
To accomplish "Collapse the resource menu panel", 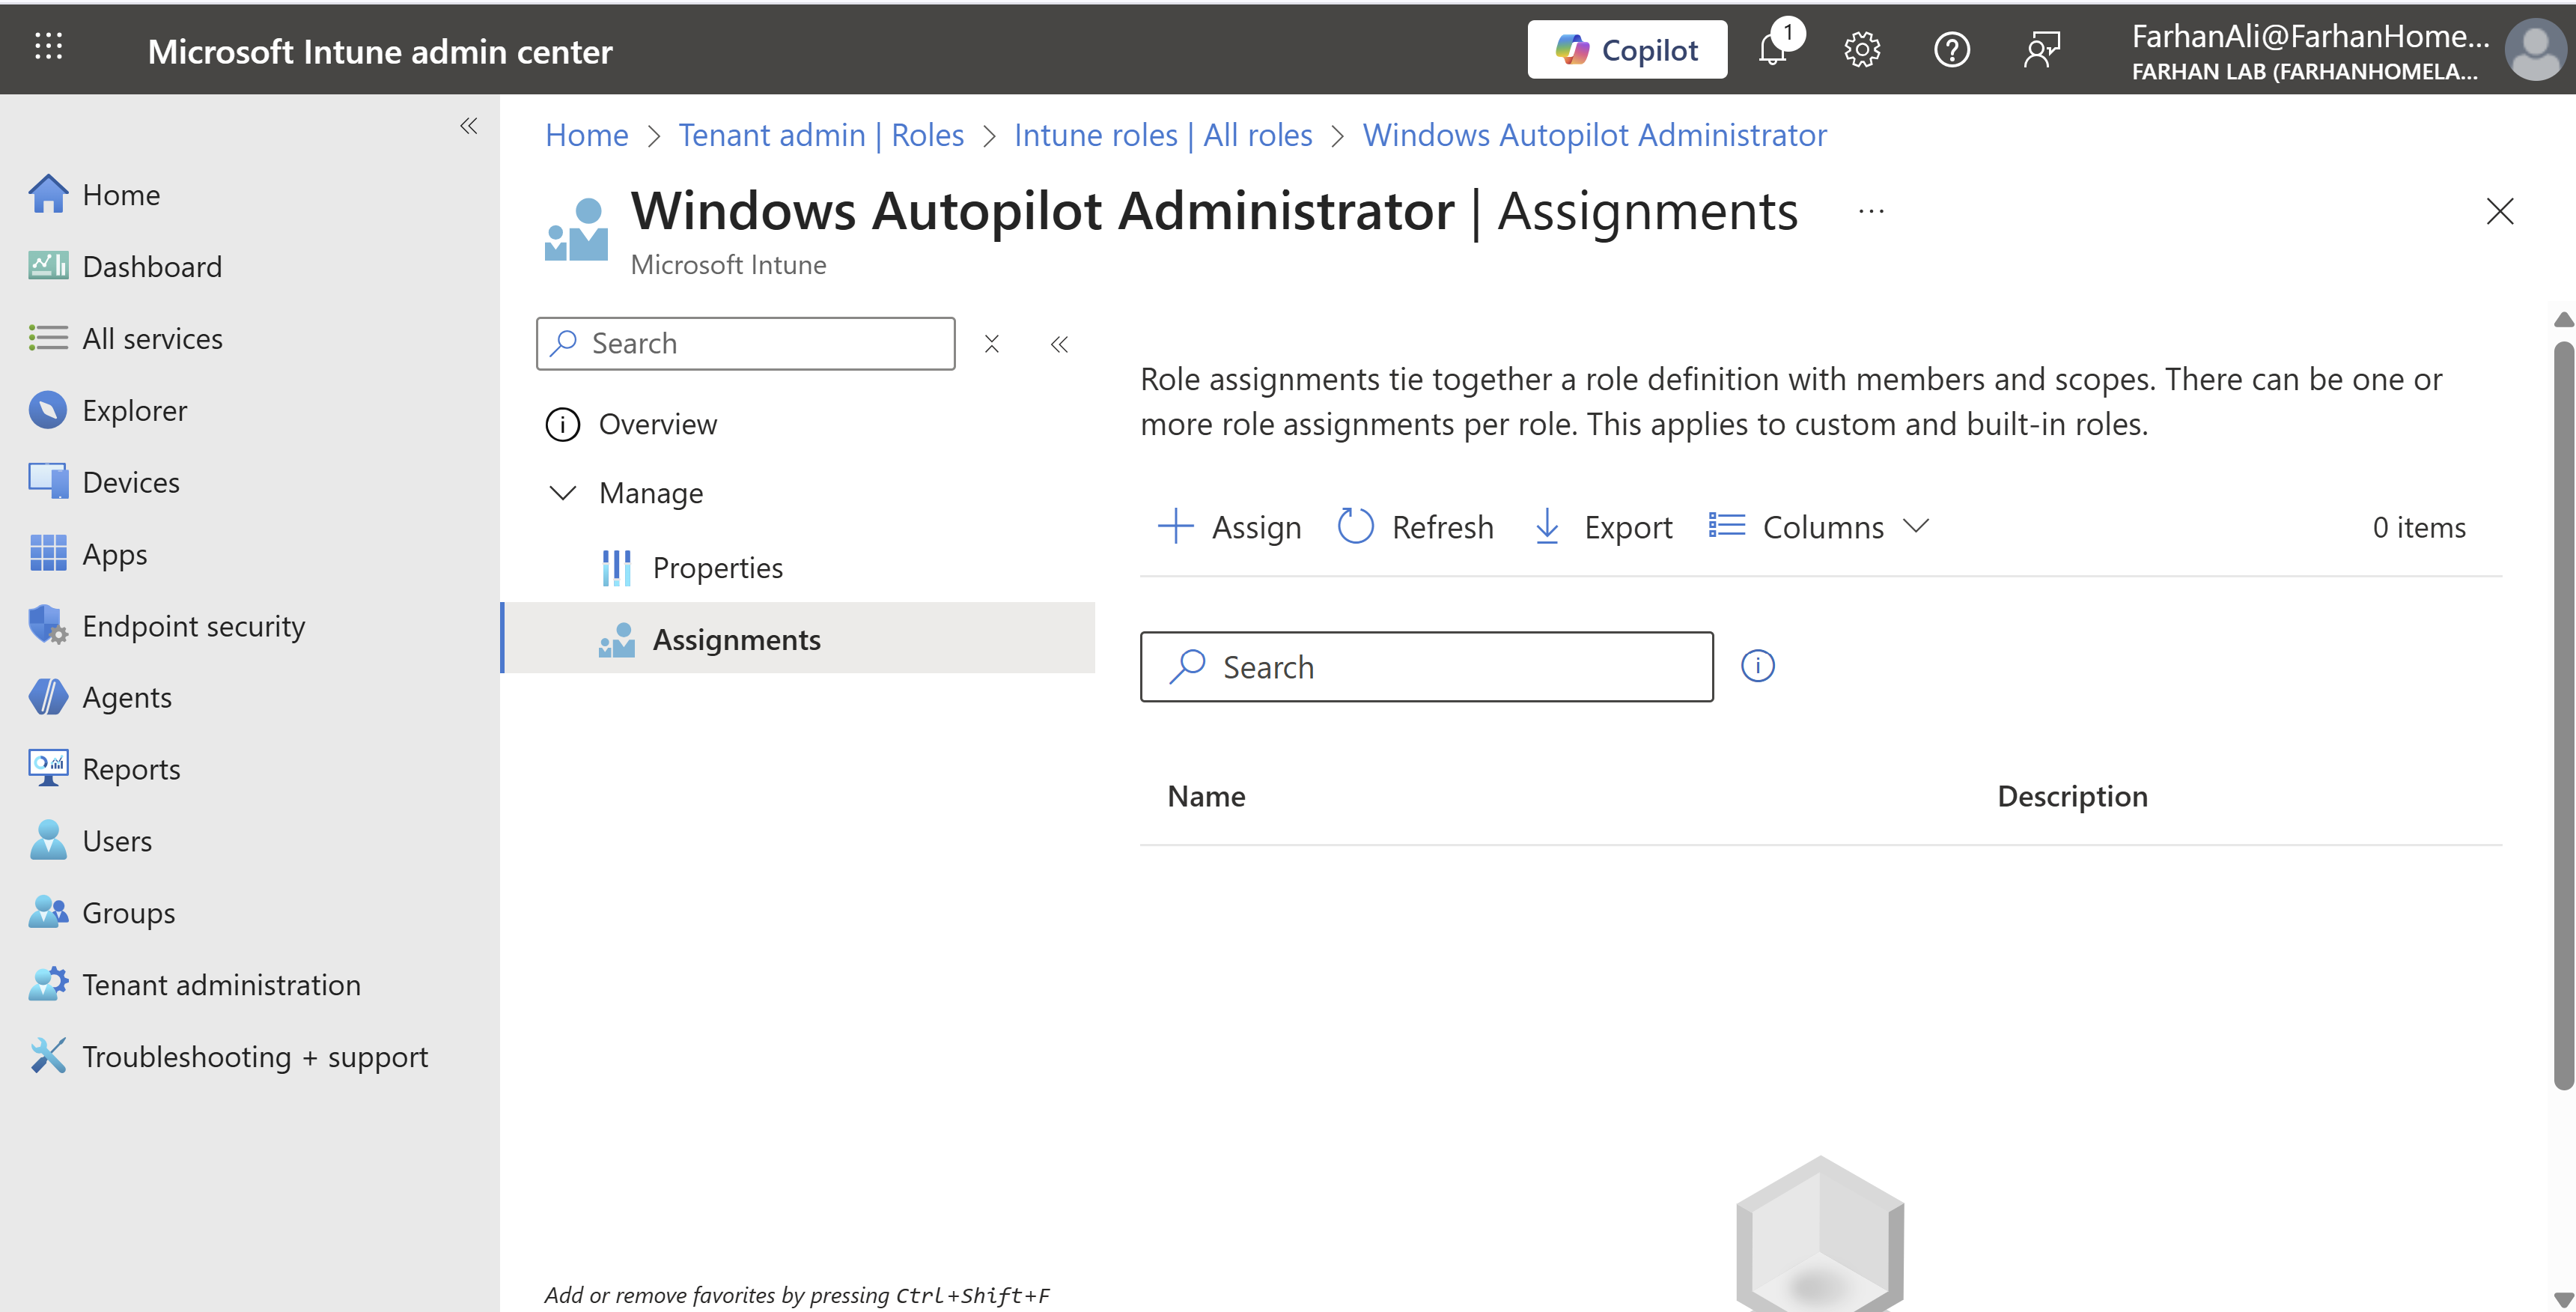I will tap(1059, 345).
